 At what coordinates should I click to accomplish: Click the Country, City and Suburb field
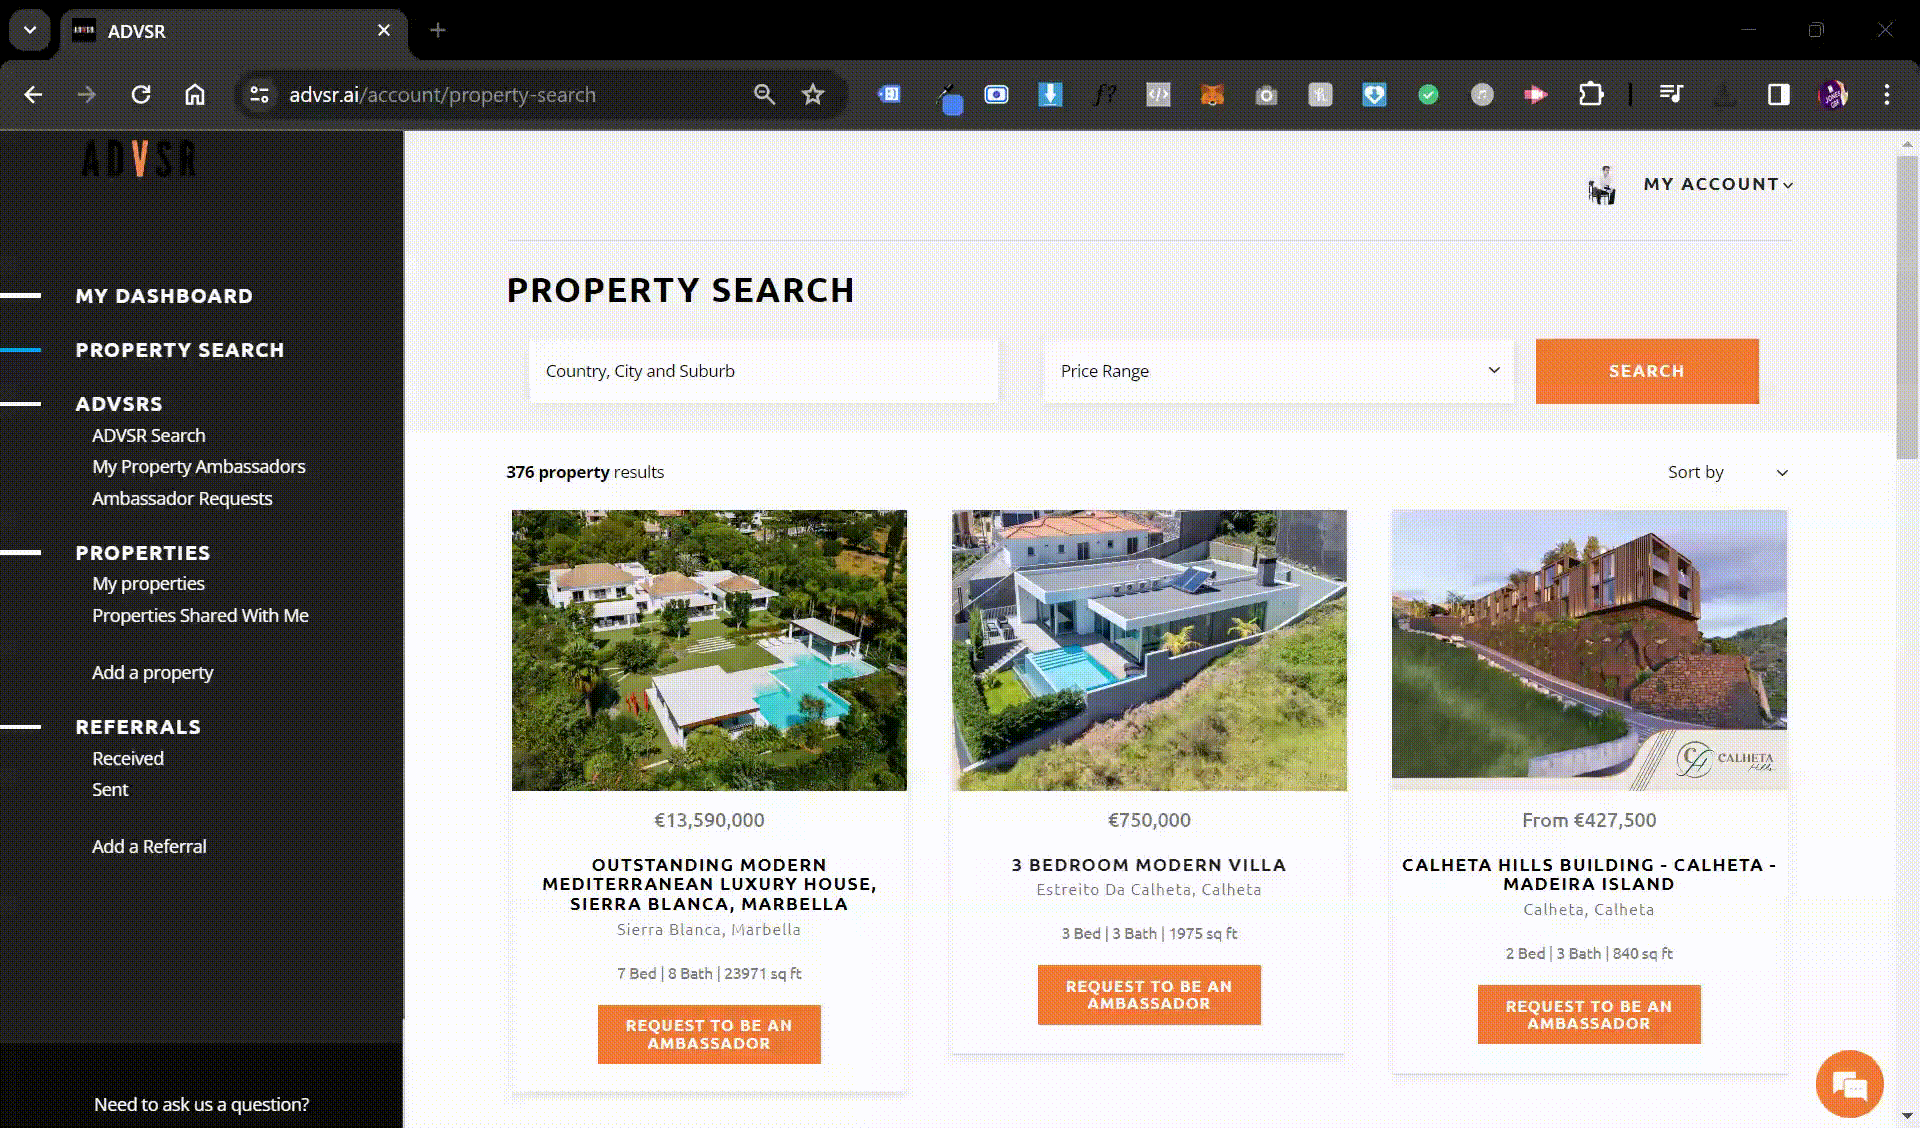pos(764,371)
